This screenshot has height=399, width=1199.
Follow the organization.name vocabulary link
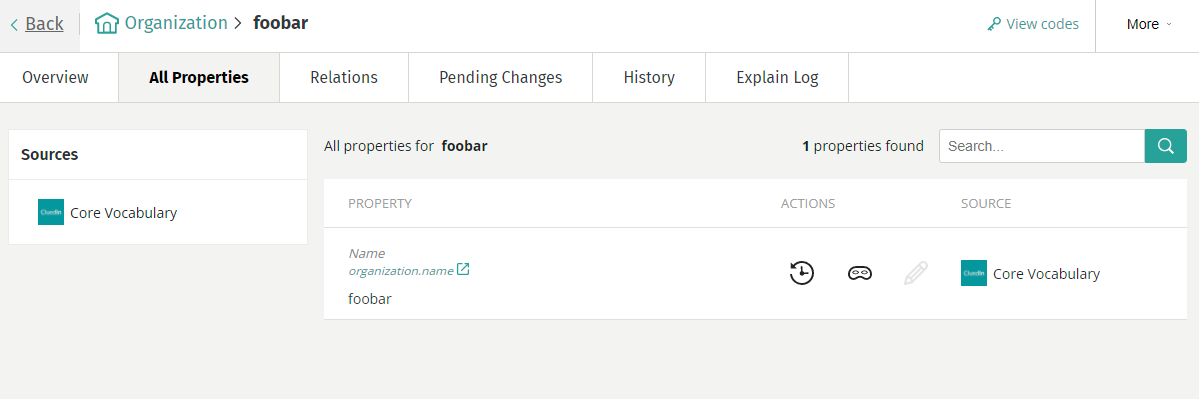[x=401, y=271]
